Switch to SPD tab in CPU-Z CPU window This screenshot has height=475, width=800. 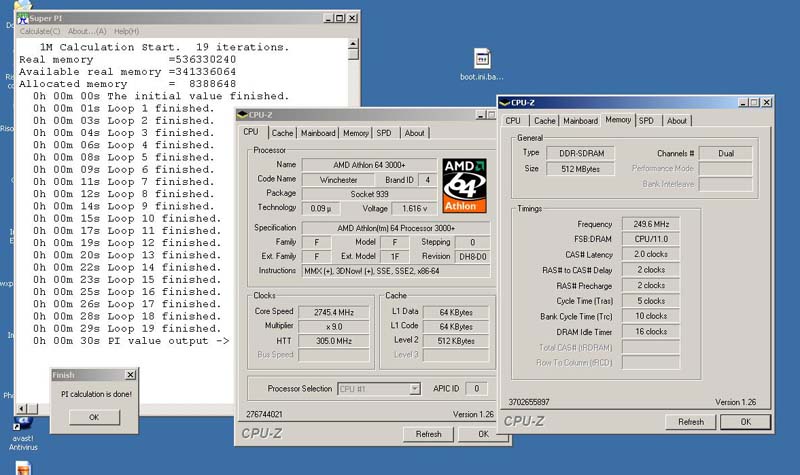click(x=384, y=133)
